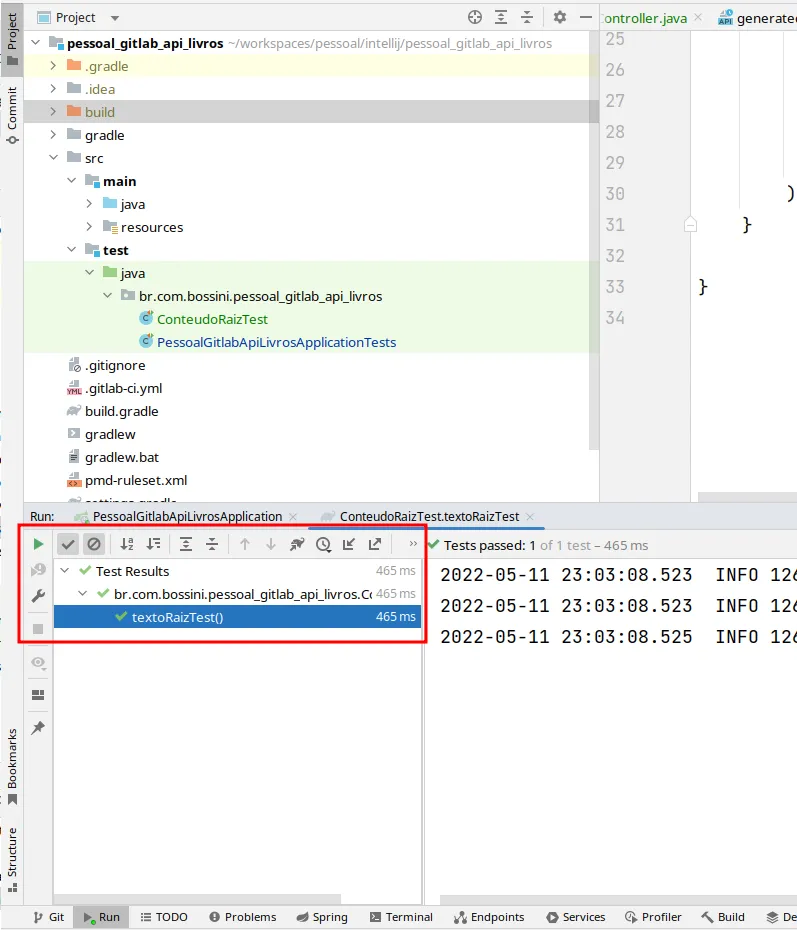Open run configuration wrench icon

coord(38,595)
